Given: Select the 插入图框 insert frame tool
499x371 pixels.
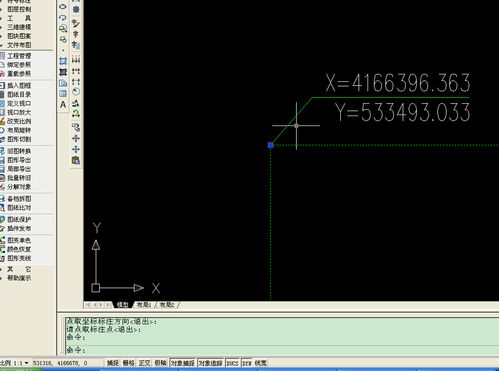Looking at the screenshot, I should pos(16,85).
